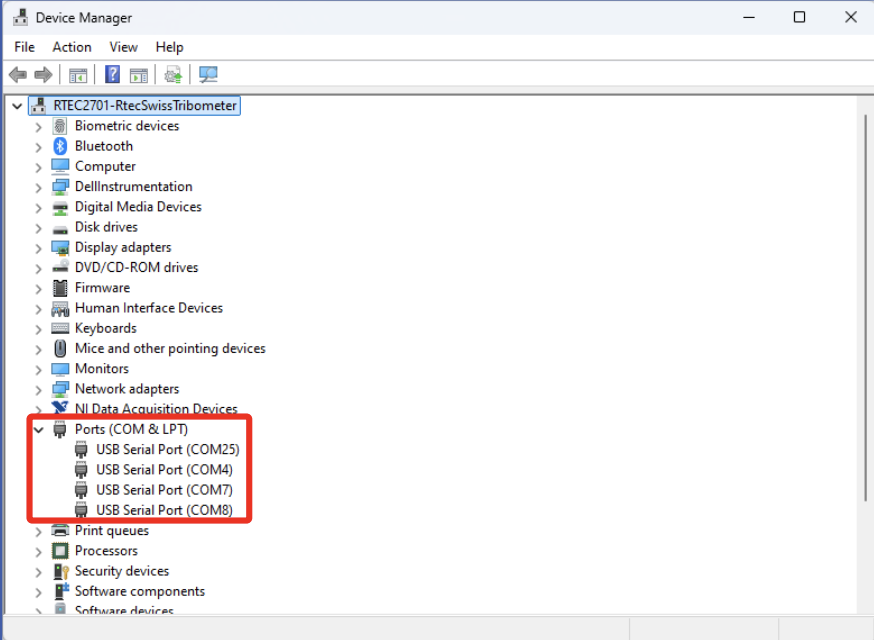Click the Firmware chip icon
The height and width of the screenshot is (640, 874).
pyautogui.click(x=60, y=288)
